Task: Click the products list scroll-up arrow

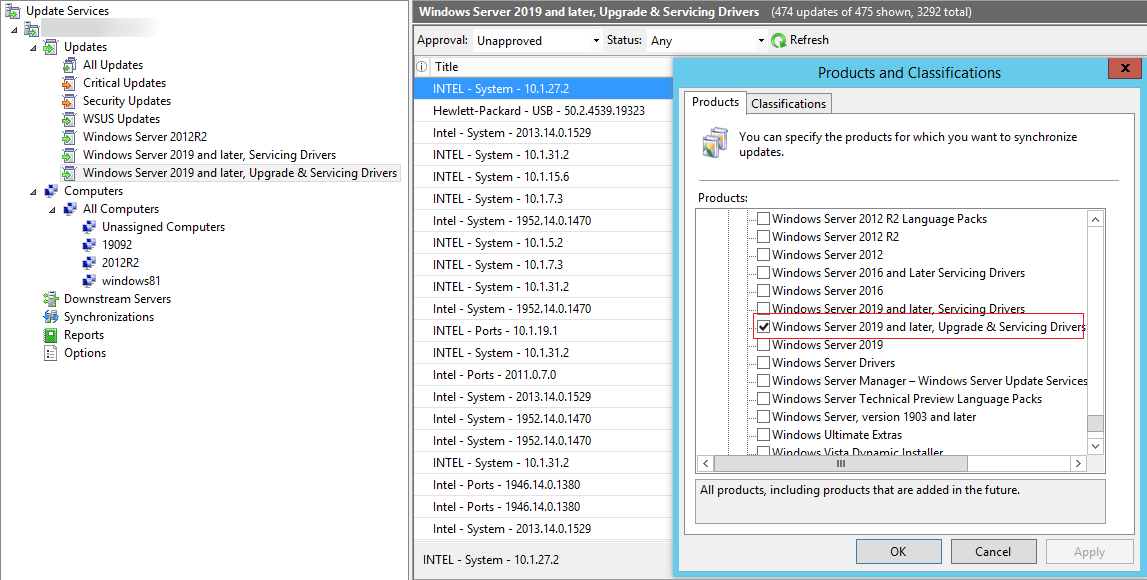Action: [x=1096, y=219]
